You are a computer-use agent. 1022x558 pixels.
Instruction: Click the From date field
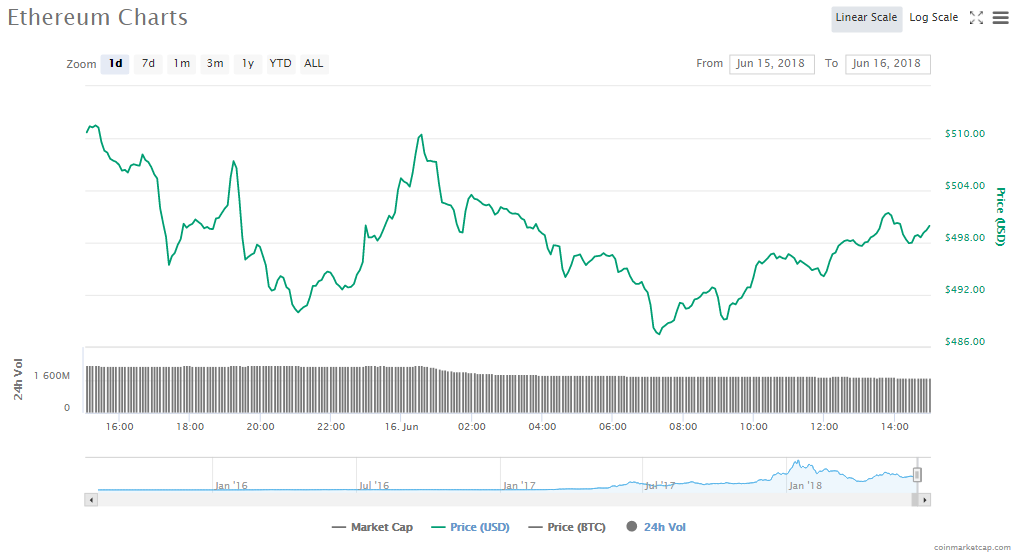(772, 64)
